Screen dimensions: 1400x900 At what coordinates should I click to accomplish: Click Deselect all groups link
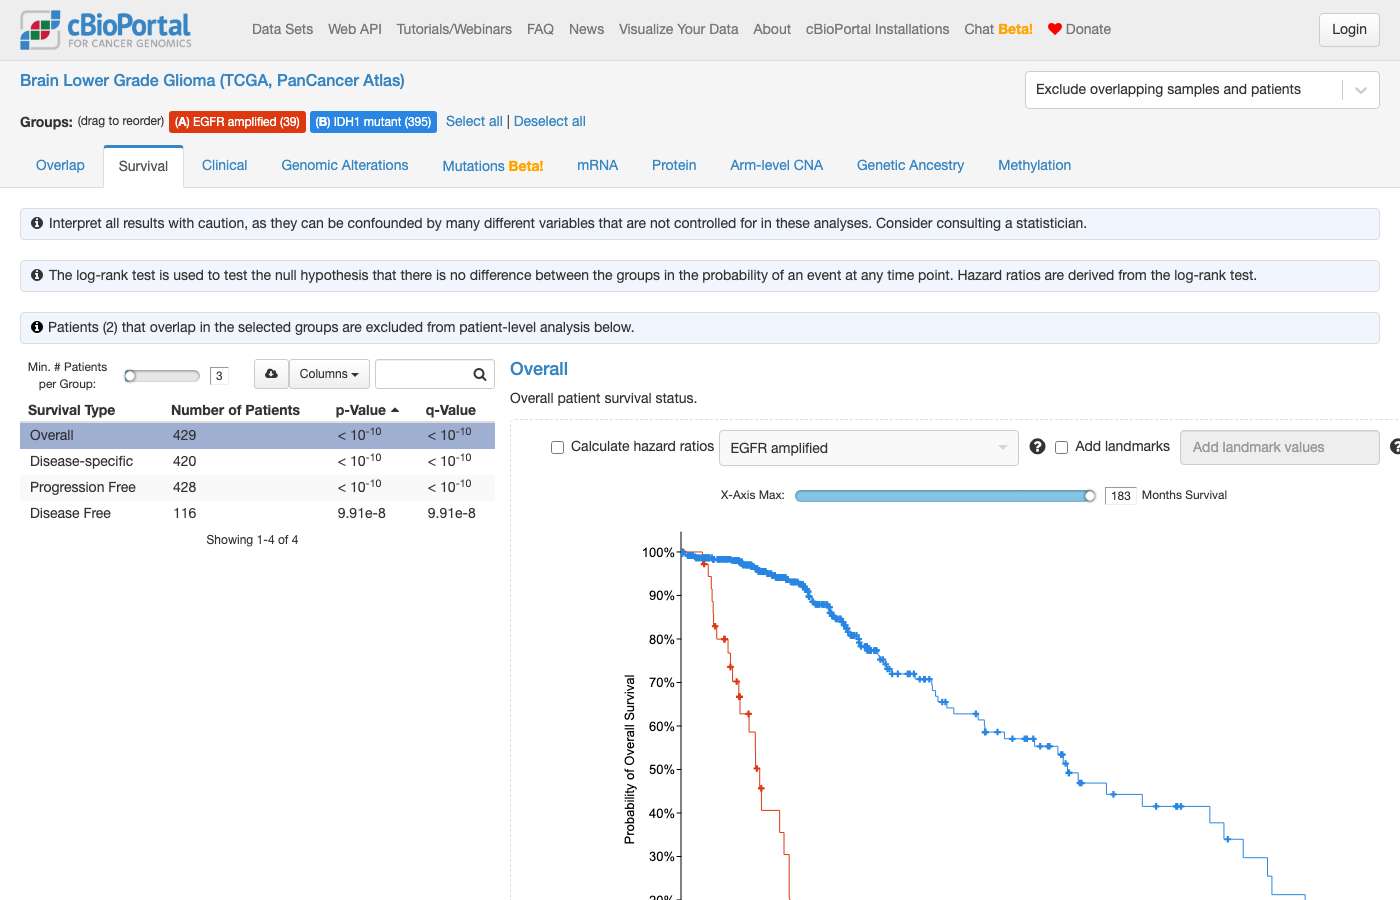(x=550, y=121)
